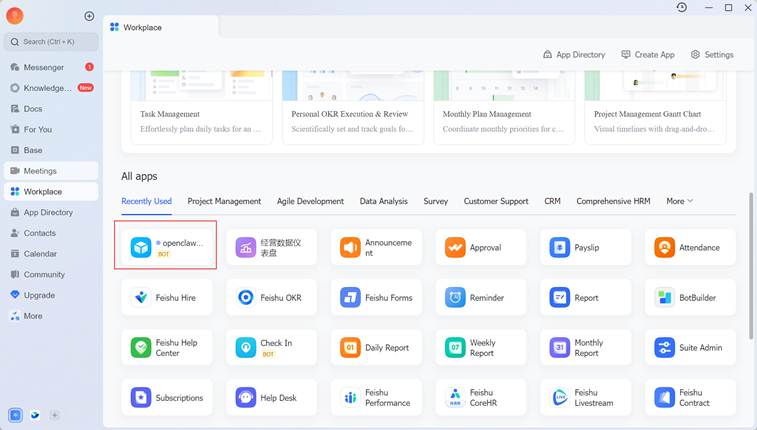The width and height of the screenshot is (757, 430).
Task: Click the user avatar in the sidebar
Action: pyautogui.click(x=14, y=15)
